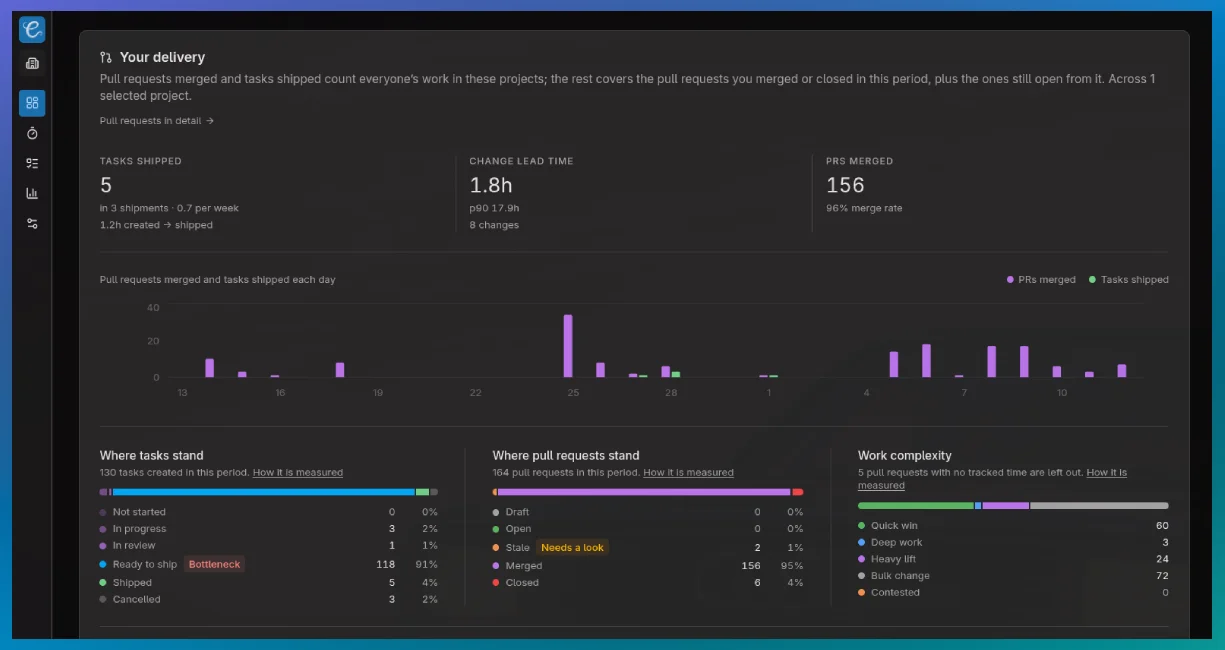Click the 164 pull requests in this period text
Viewport: 1225px width, 650px height.
[x=566, y=473]
